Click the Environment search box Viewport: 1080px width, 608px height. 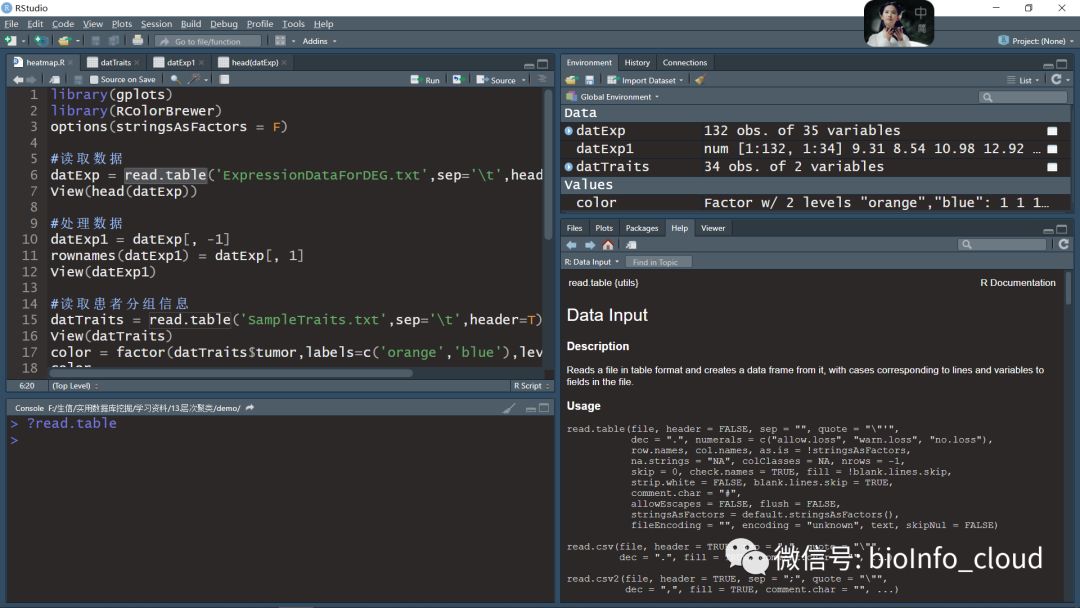1023,97
